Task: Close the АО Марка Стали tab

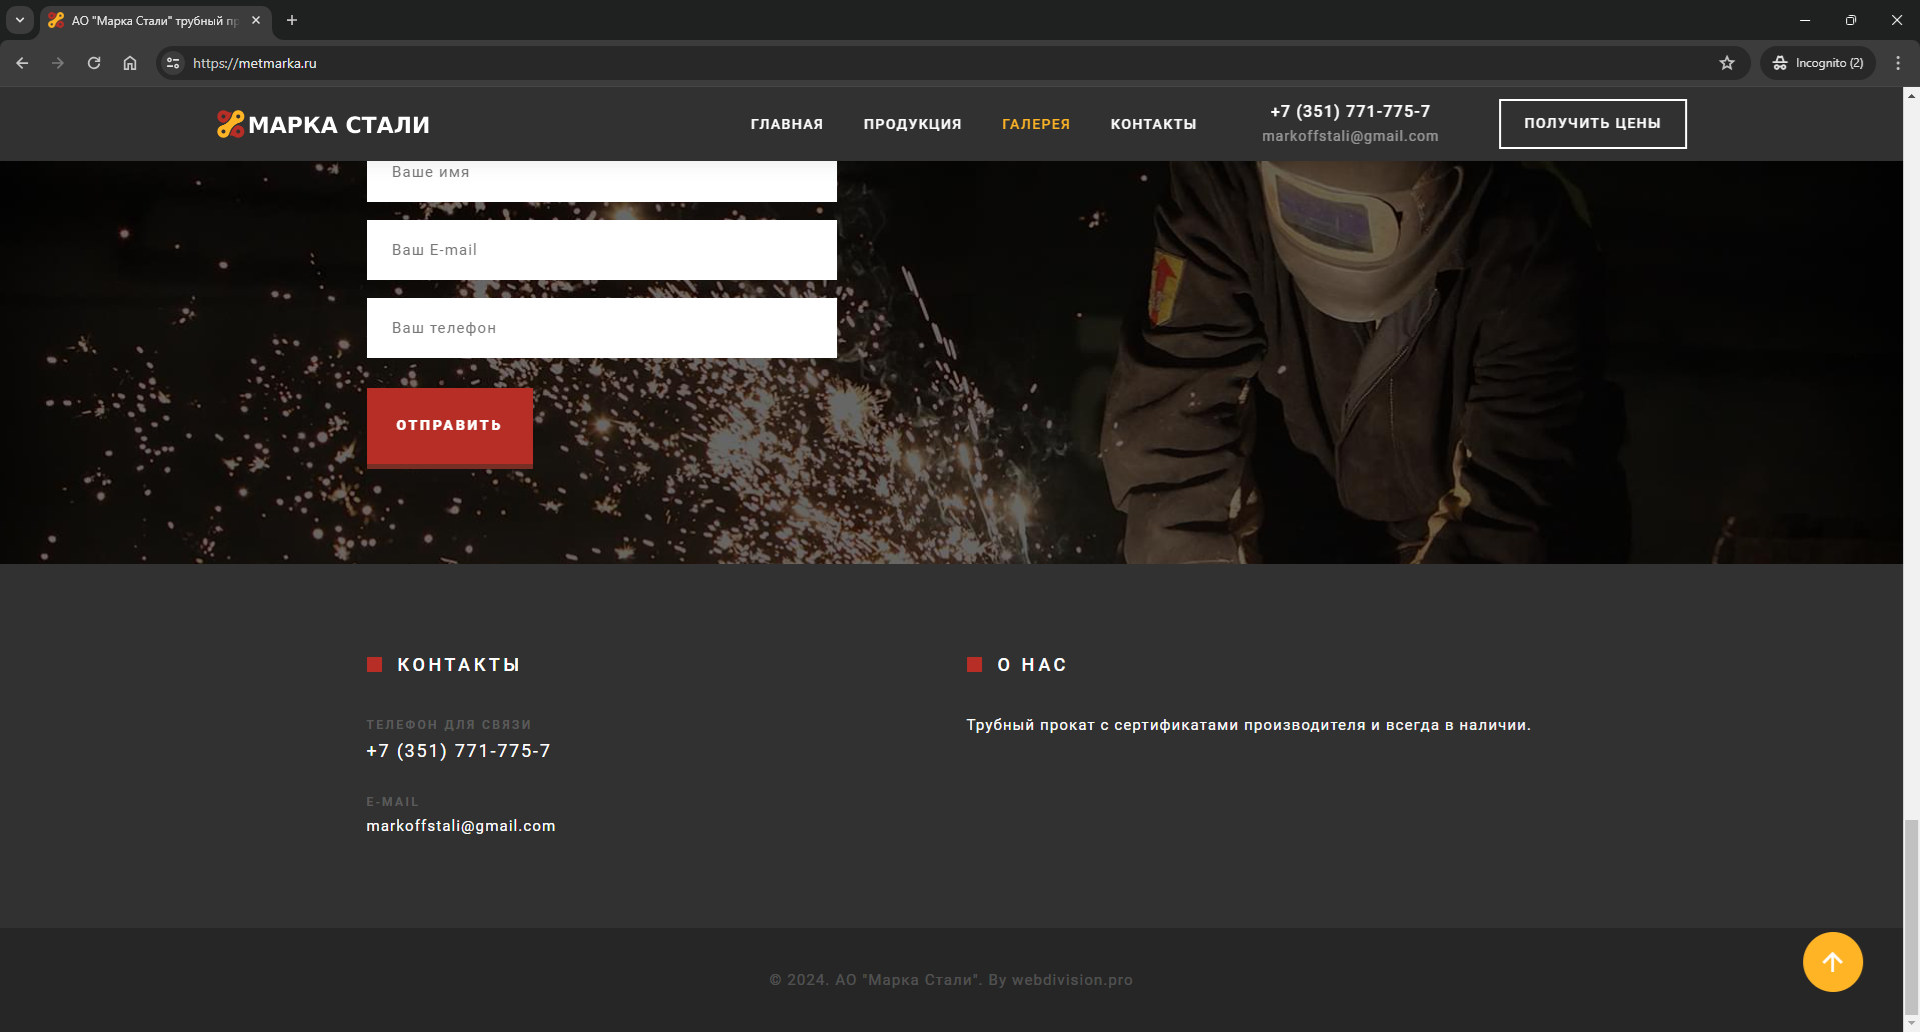Action: tap(256, 20)
